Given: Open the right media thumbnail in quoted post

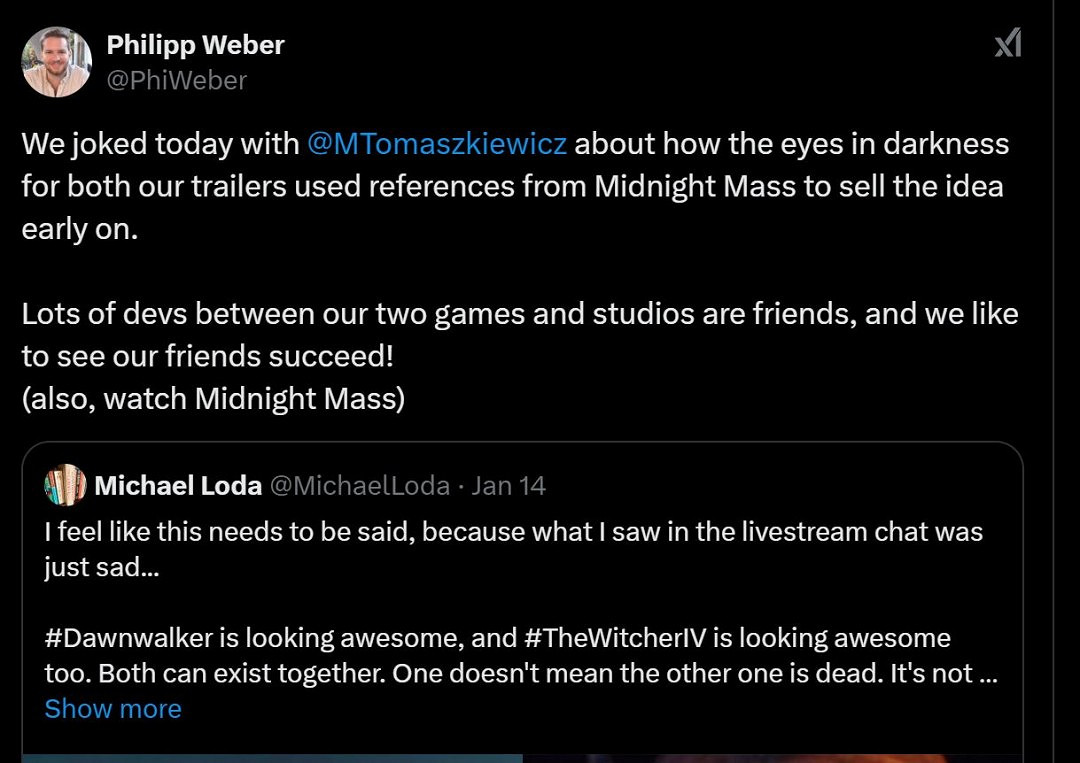Looking at the screenshot, I should click(772, 757).
